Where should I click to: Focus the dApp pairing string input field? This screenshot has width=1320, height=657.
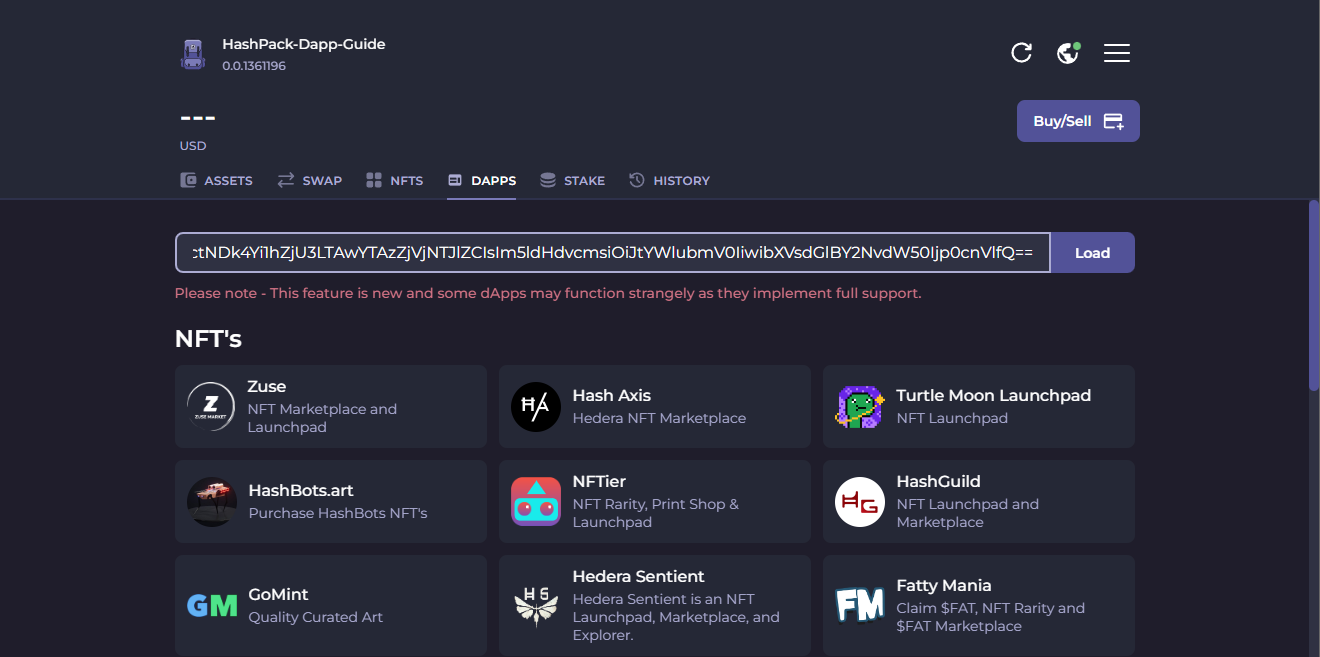(x=612, y=253)
